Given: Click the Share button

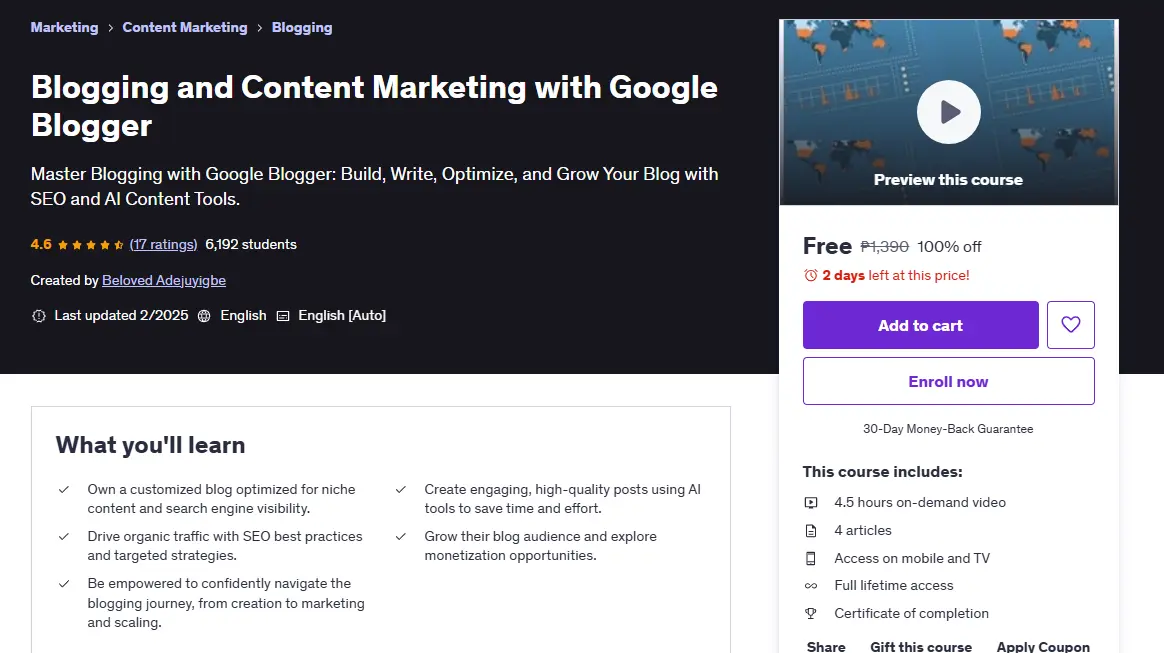Looking at the screenshot, I should pos(826,646).
